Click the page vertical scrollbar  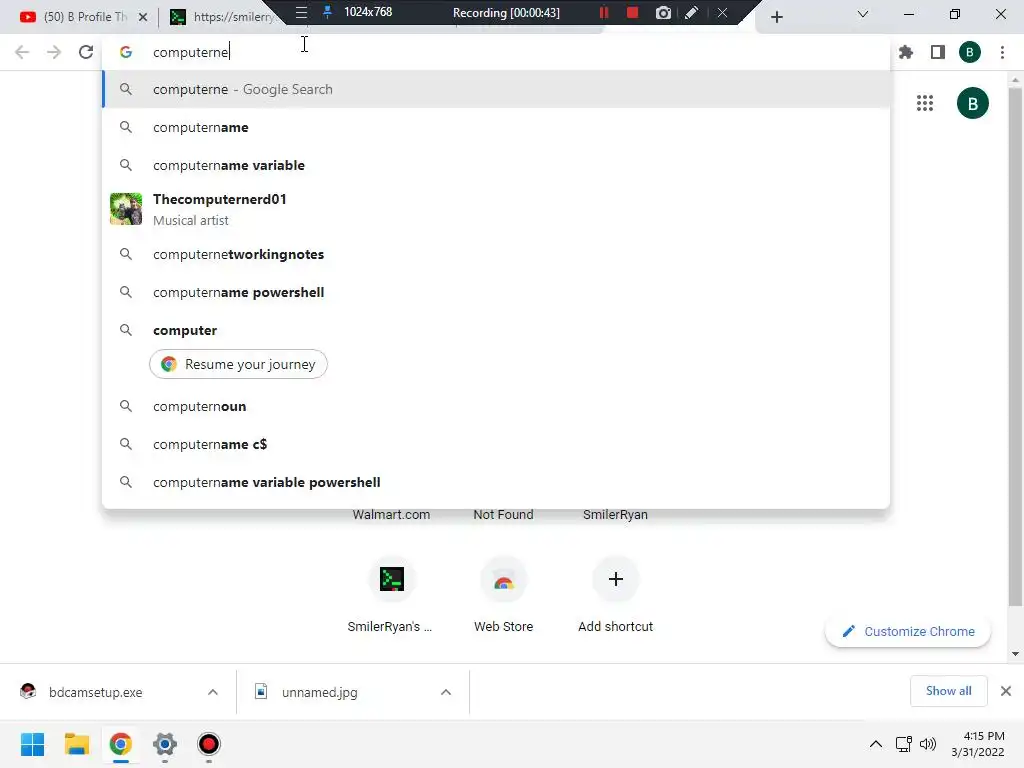click(x=1015, y=346)
